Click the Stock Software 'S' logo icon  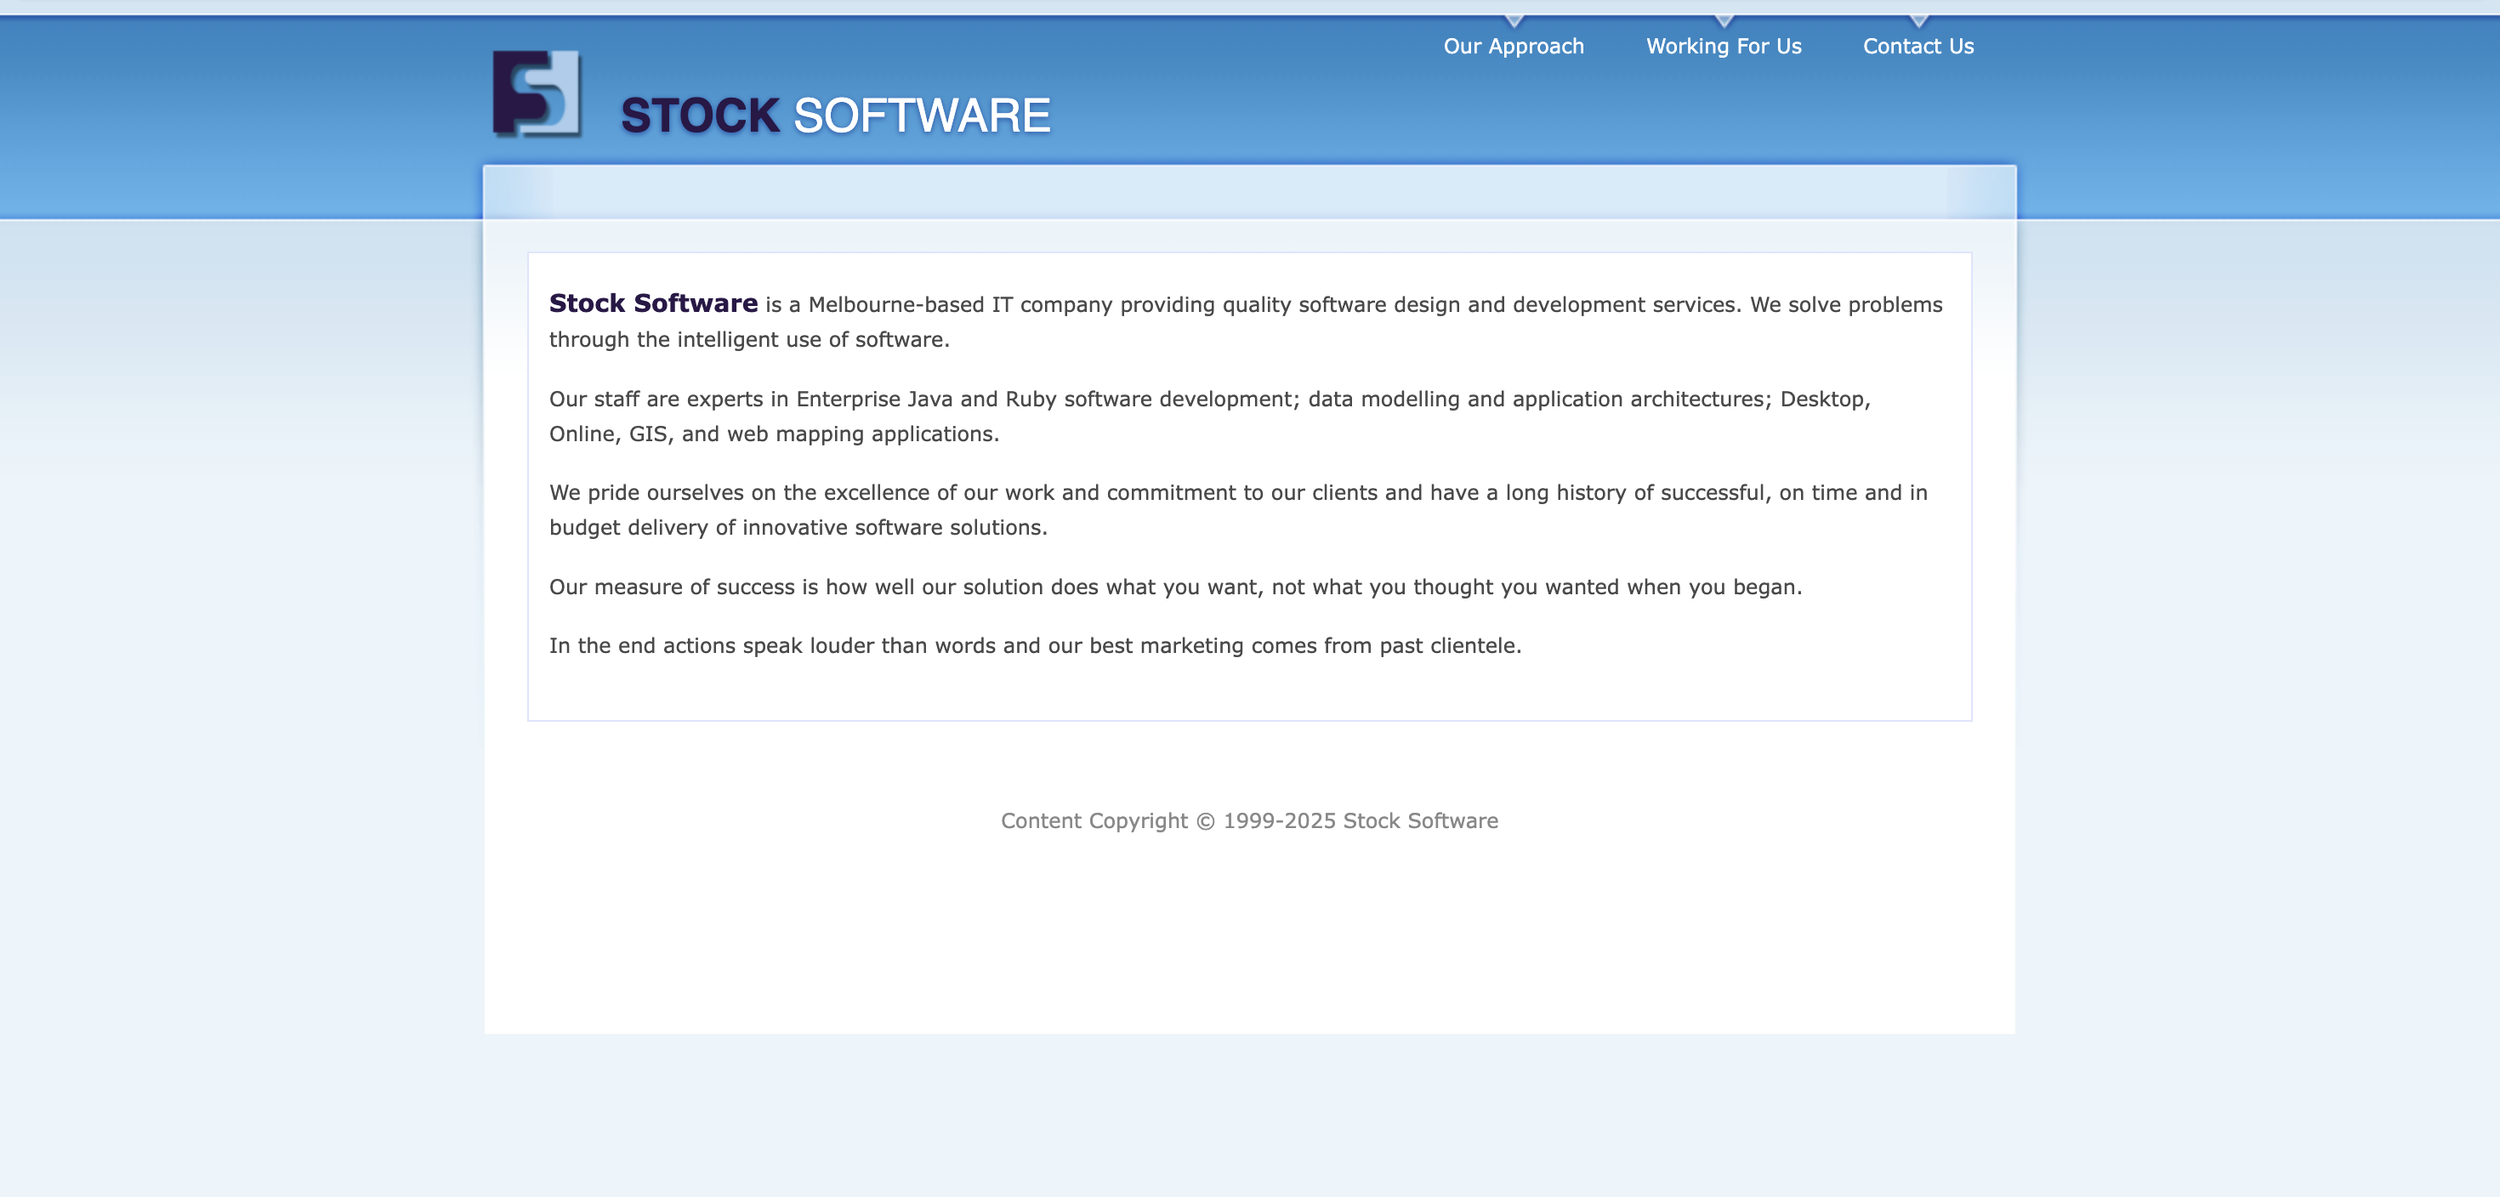tap(536, 94)
